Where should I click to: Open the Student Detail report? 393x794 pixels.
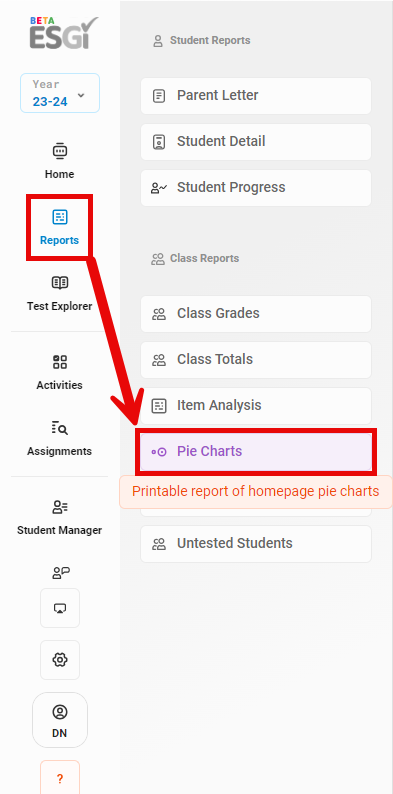tap(256, 142)
